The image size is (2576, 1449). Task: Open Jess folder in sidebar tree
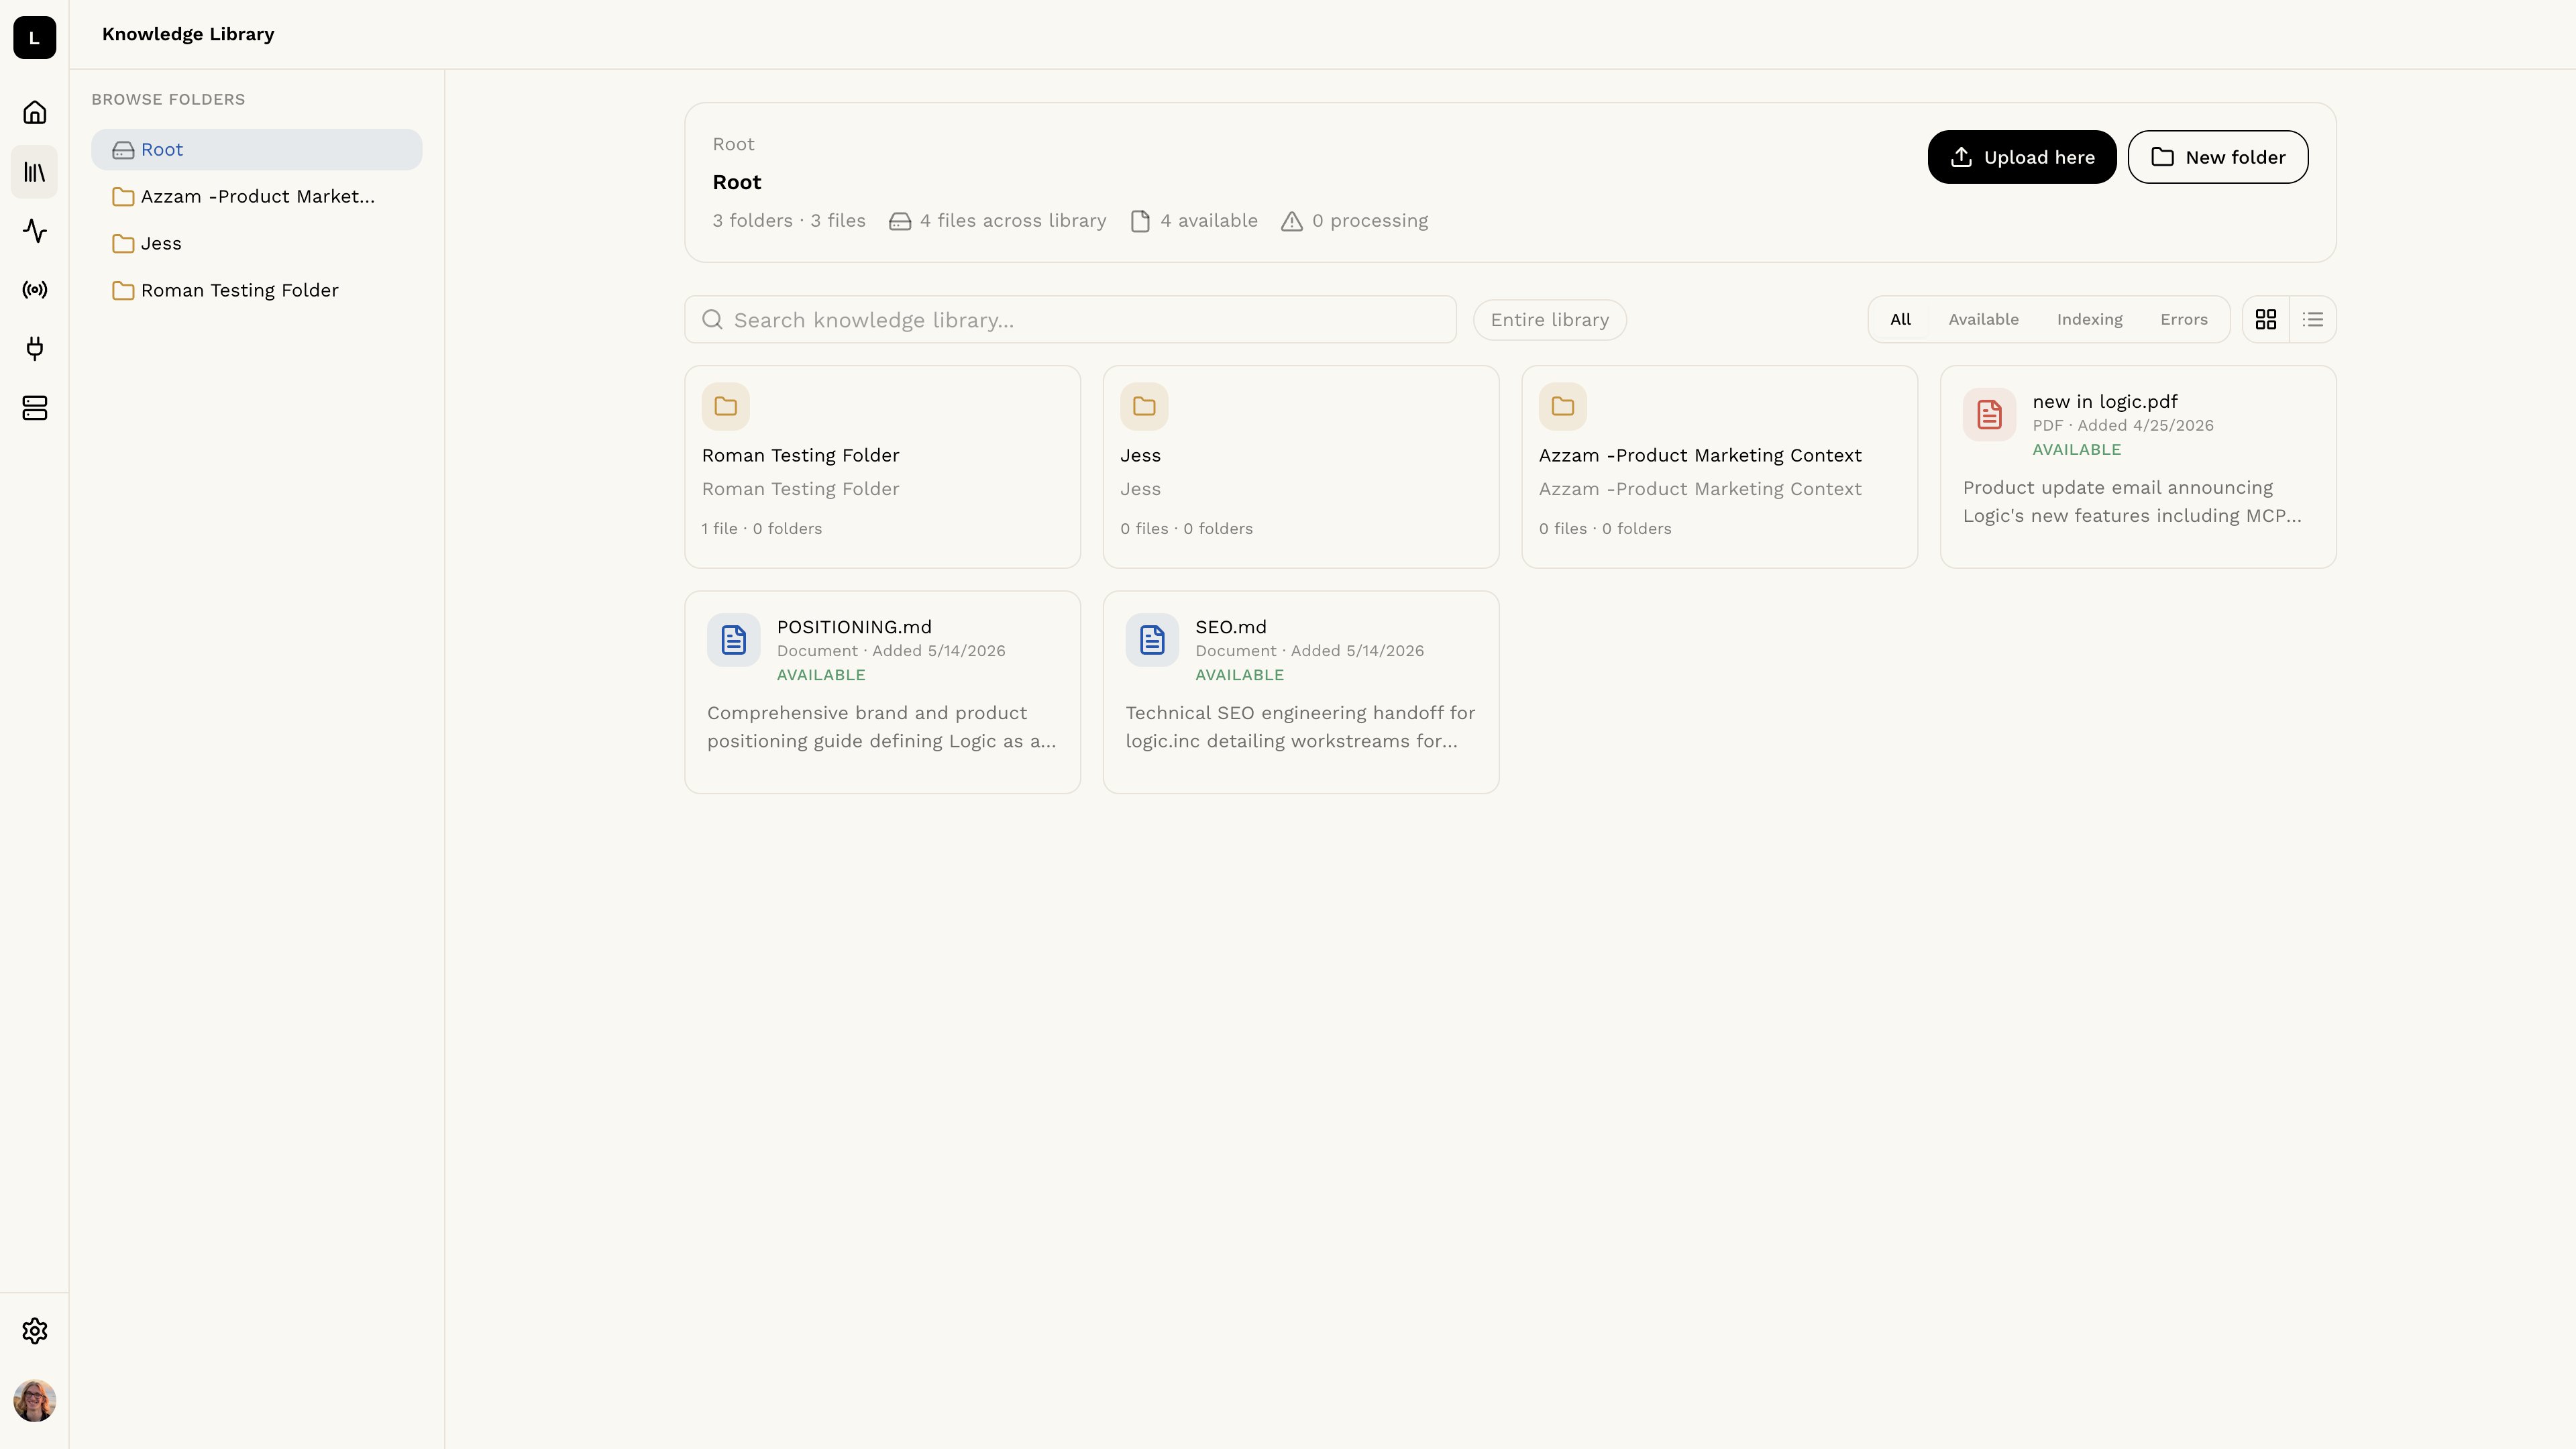(x=257, y=243)
